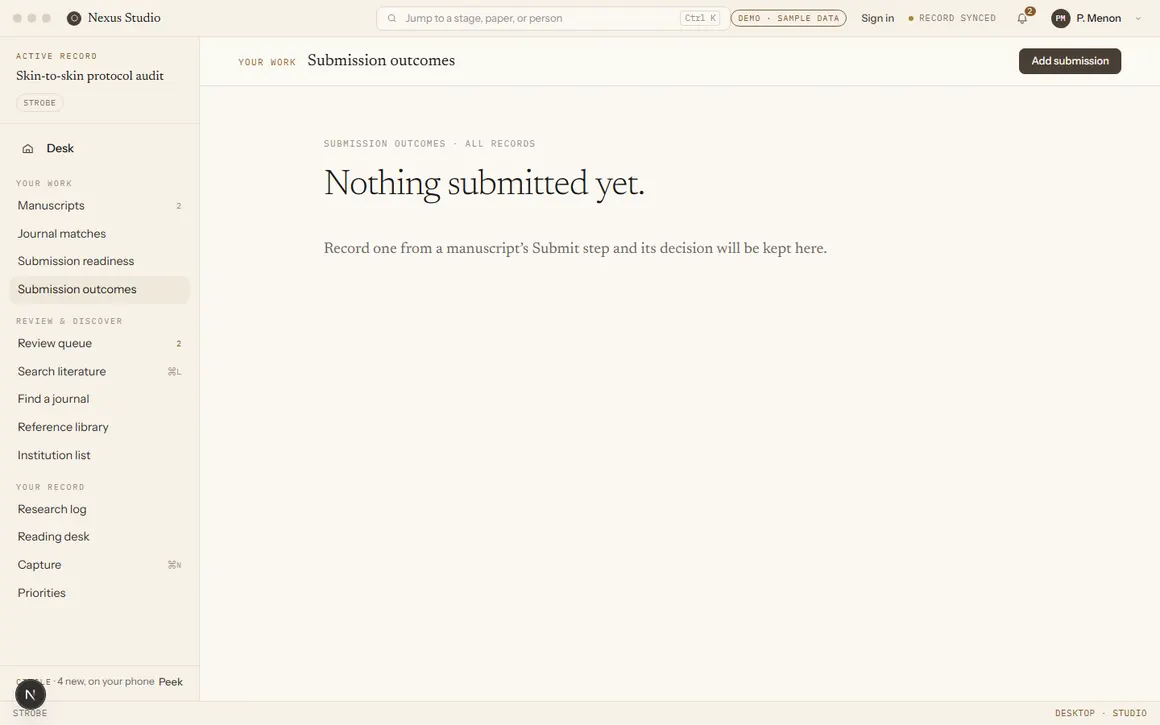Click the Desktop · Studio status text

[x=1101, y=713]
